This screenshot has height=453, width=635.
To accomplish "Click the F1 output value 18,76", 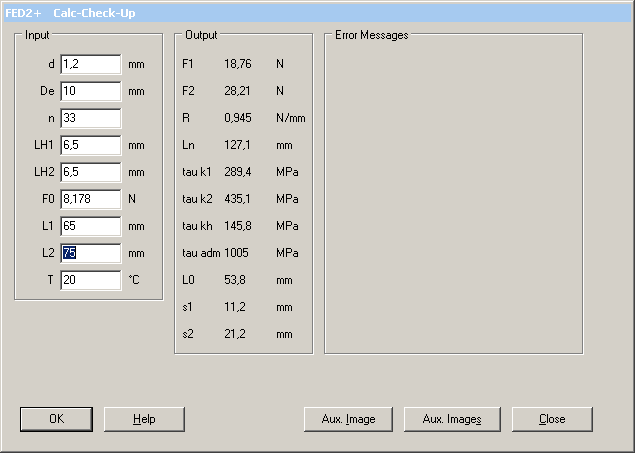I will click(x=237, y=64).
